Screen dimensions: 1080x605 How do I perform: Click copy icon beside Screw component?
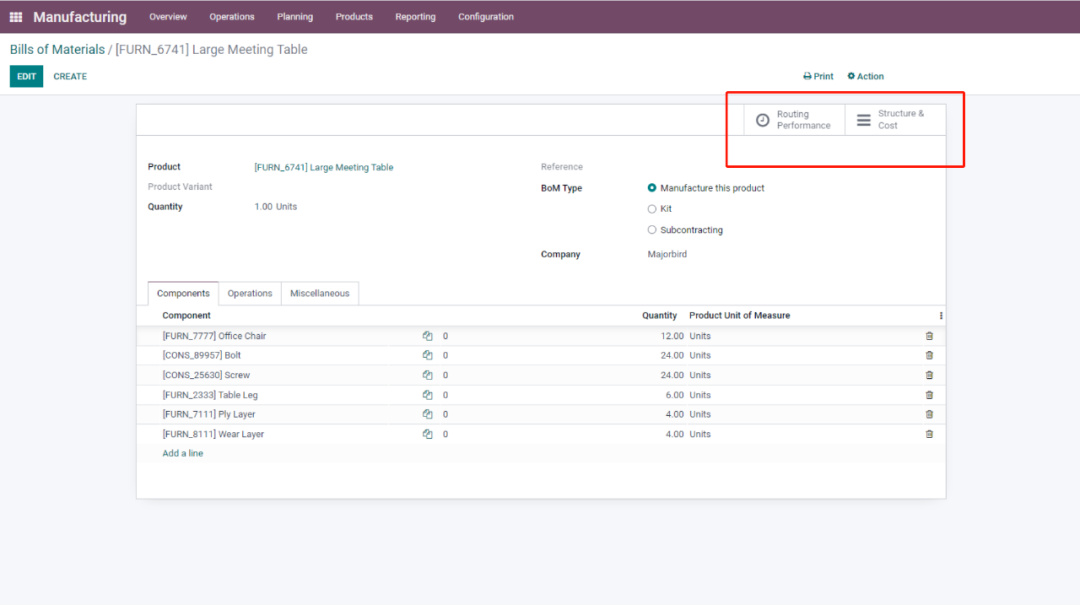(x=427, y=375)
